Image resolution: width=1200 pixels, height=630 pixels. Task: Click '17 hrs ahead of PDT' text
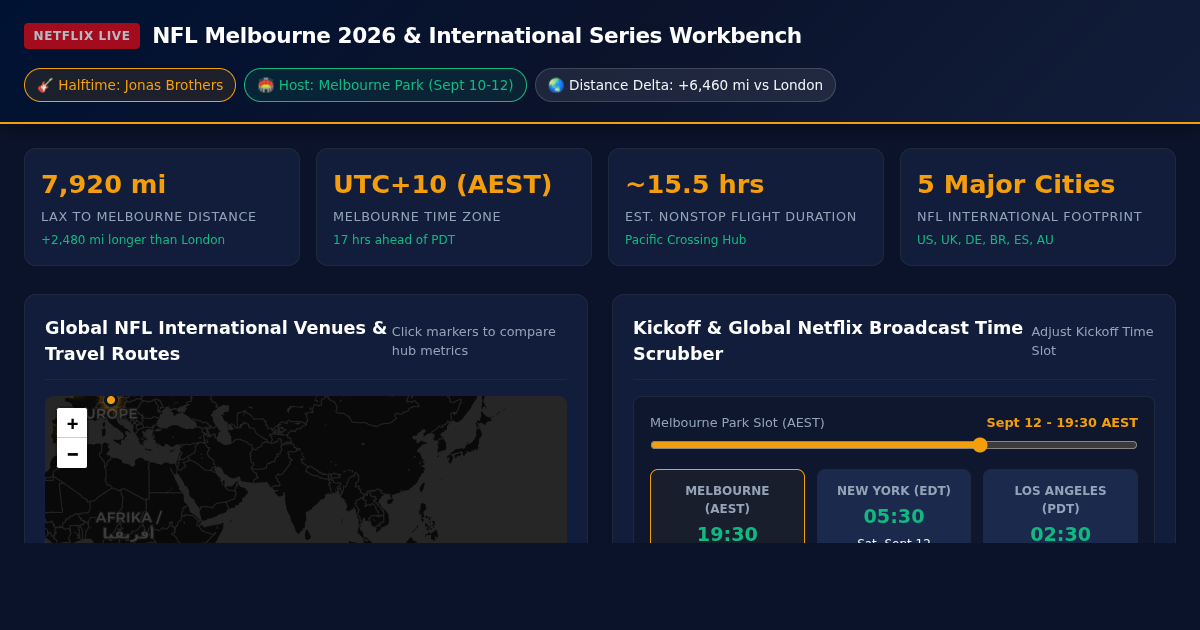pos(394,240)
